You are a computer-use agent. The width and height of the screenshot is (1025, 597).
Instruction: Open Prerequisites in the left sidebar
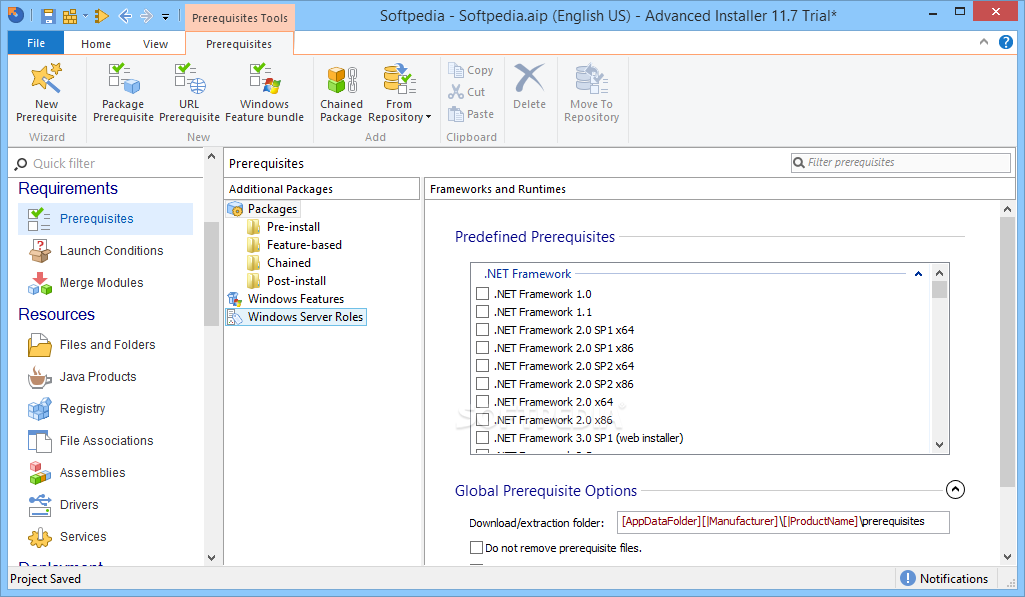tap(105, 218)
